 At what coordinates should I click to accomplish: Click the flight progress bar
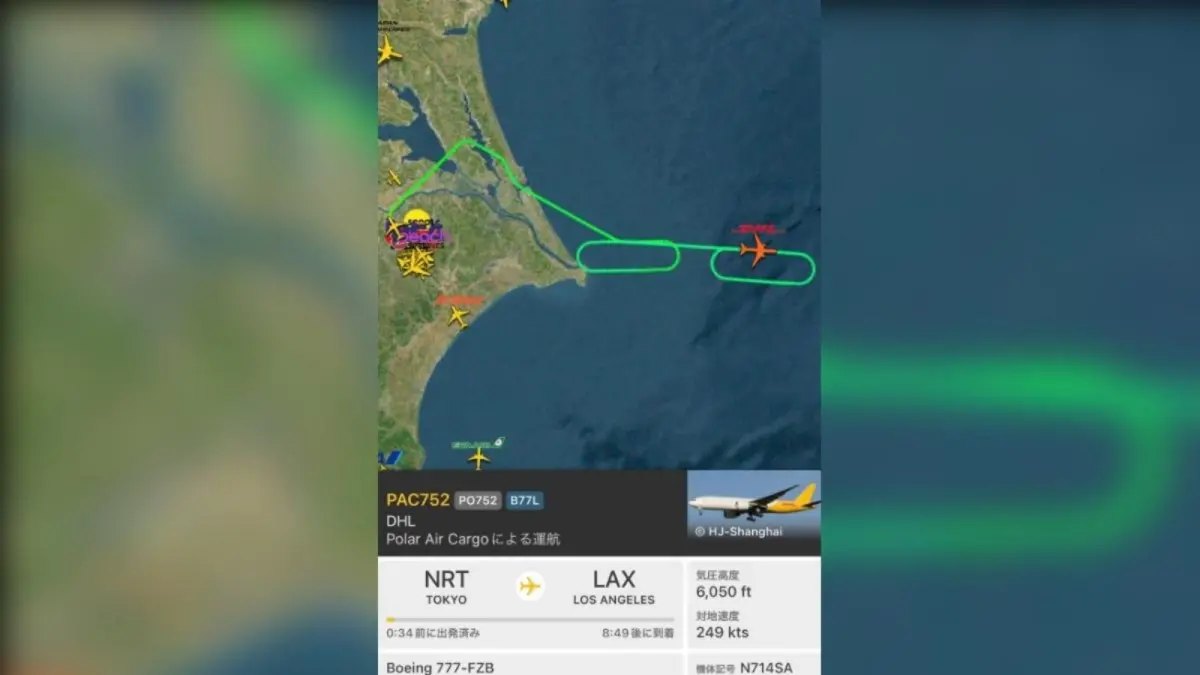530,620
